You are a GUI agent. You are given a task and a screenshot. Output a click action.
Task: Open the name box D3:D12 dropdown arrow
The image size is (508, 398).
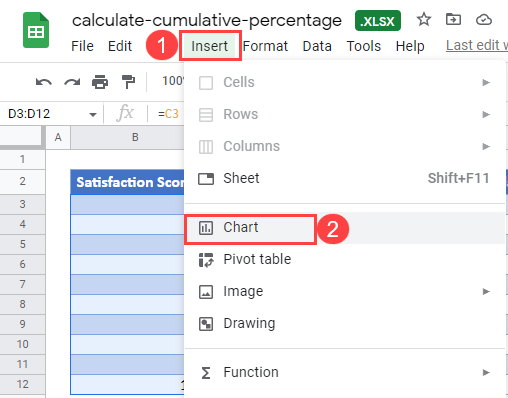click(93, 115)
